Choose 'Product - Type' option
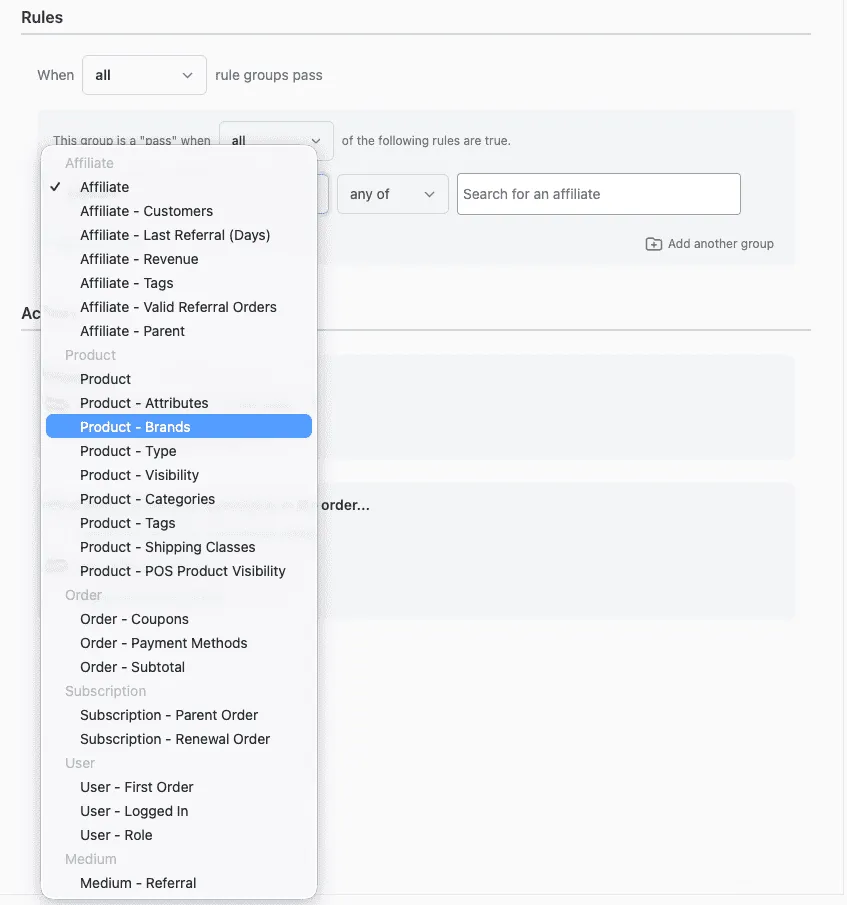The width and height of the screenshot is (847, 905). pyautogui.click(x=179, y=451)
